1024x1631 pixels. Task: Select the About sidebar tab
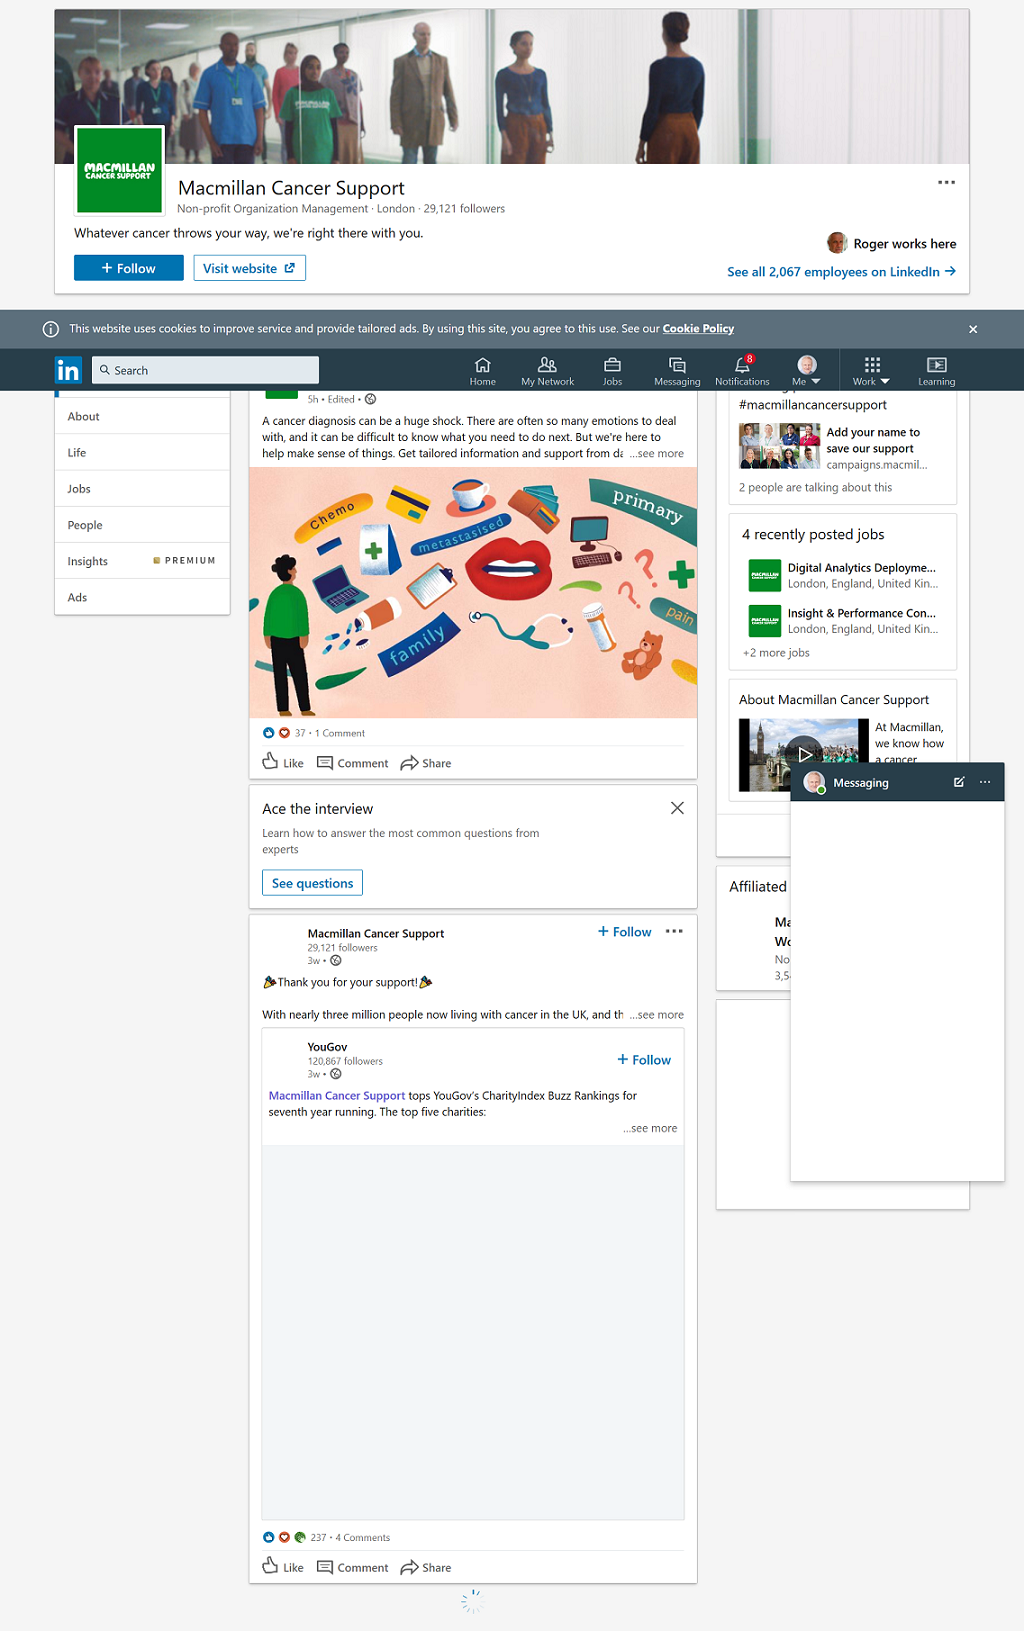click(142, 417)
